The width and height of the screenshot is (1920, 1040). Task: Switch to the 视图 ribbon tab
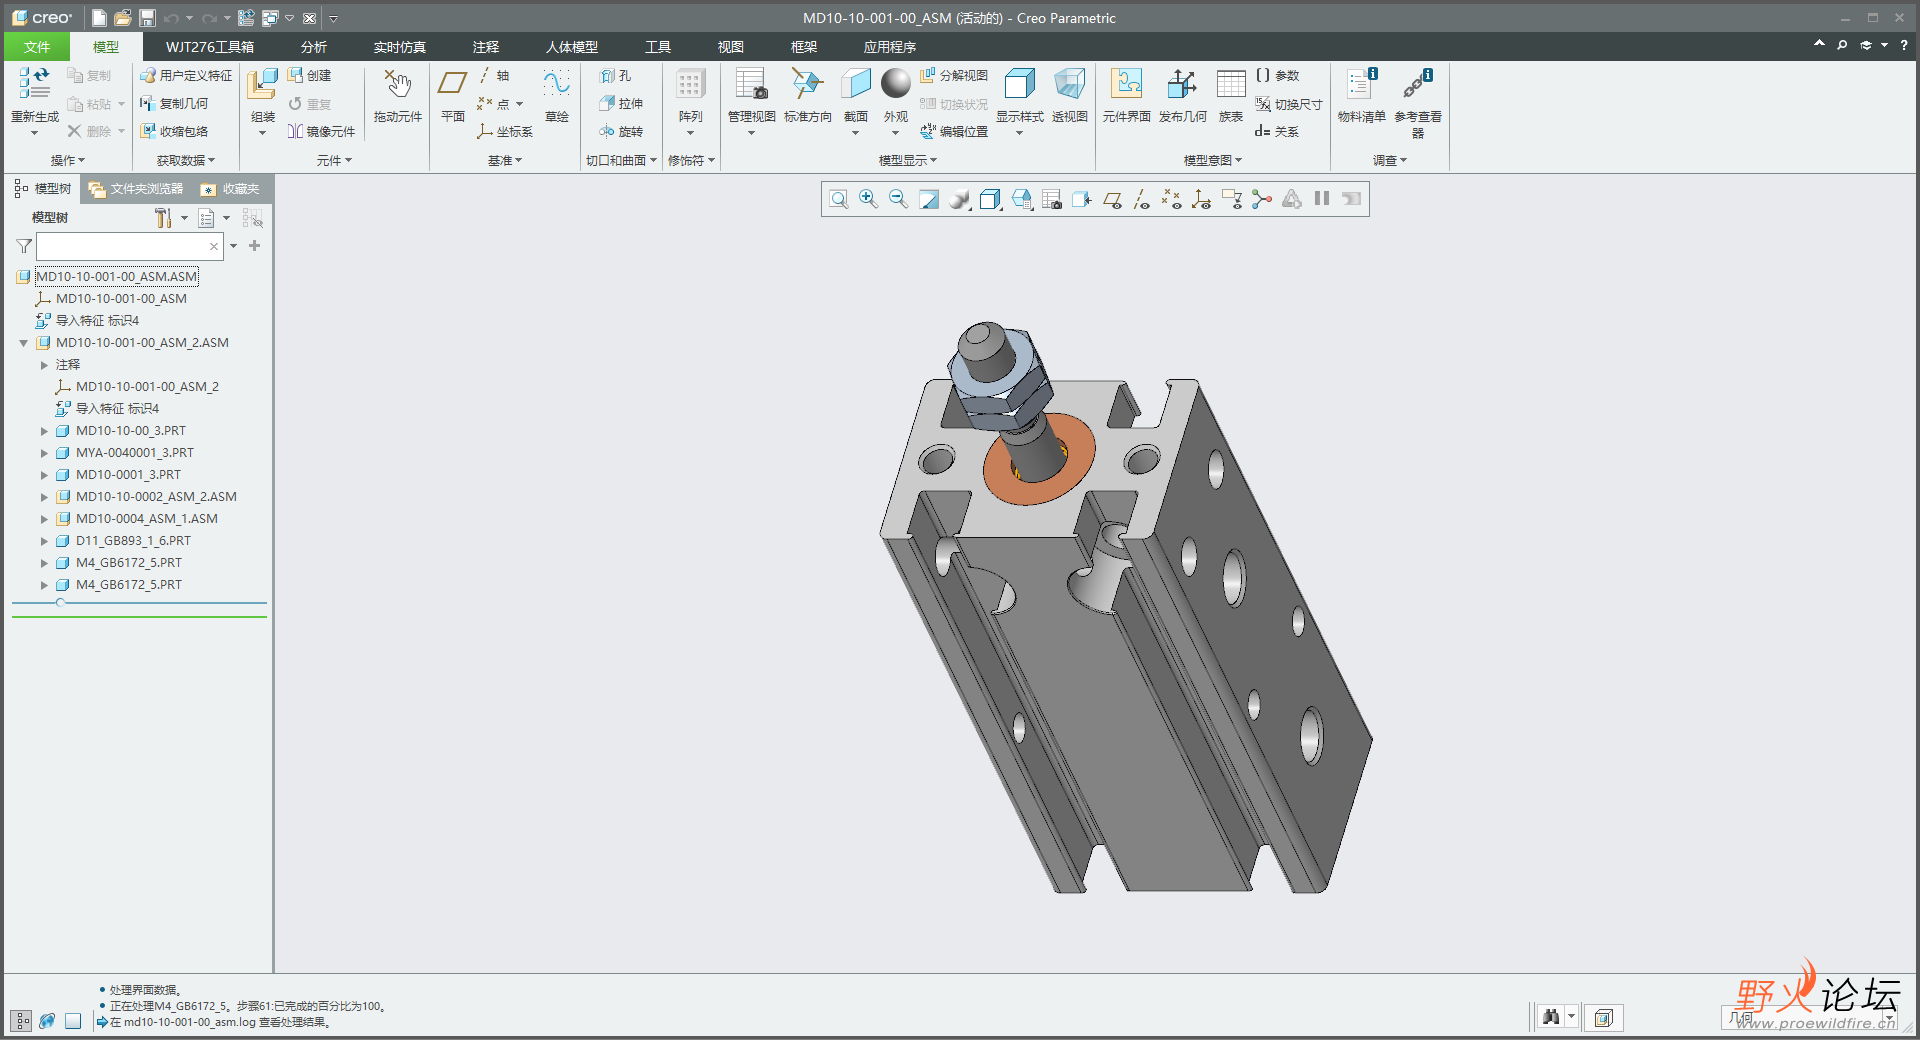(731, 47)
